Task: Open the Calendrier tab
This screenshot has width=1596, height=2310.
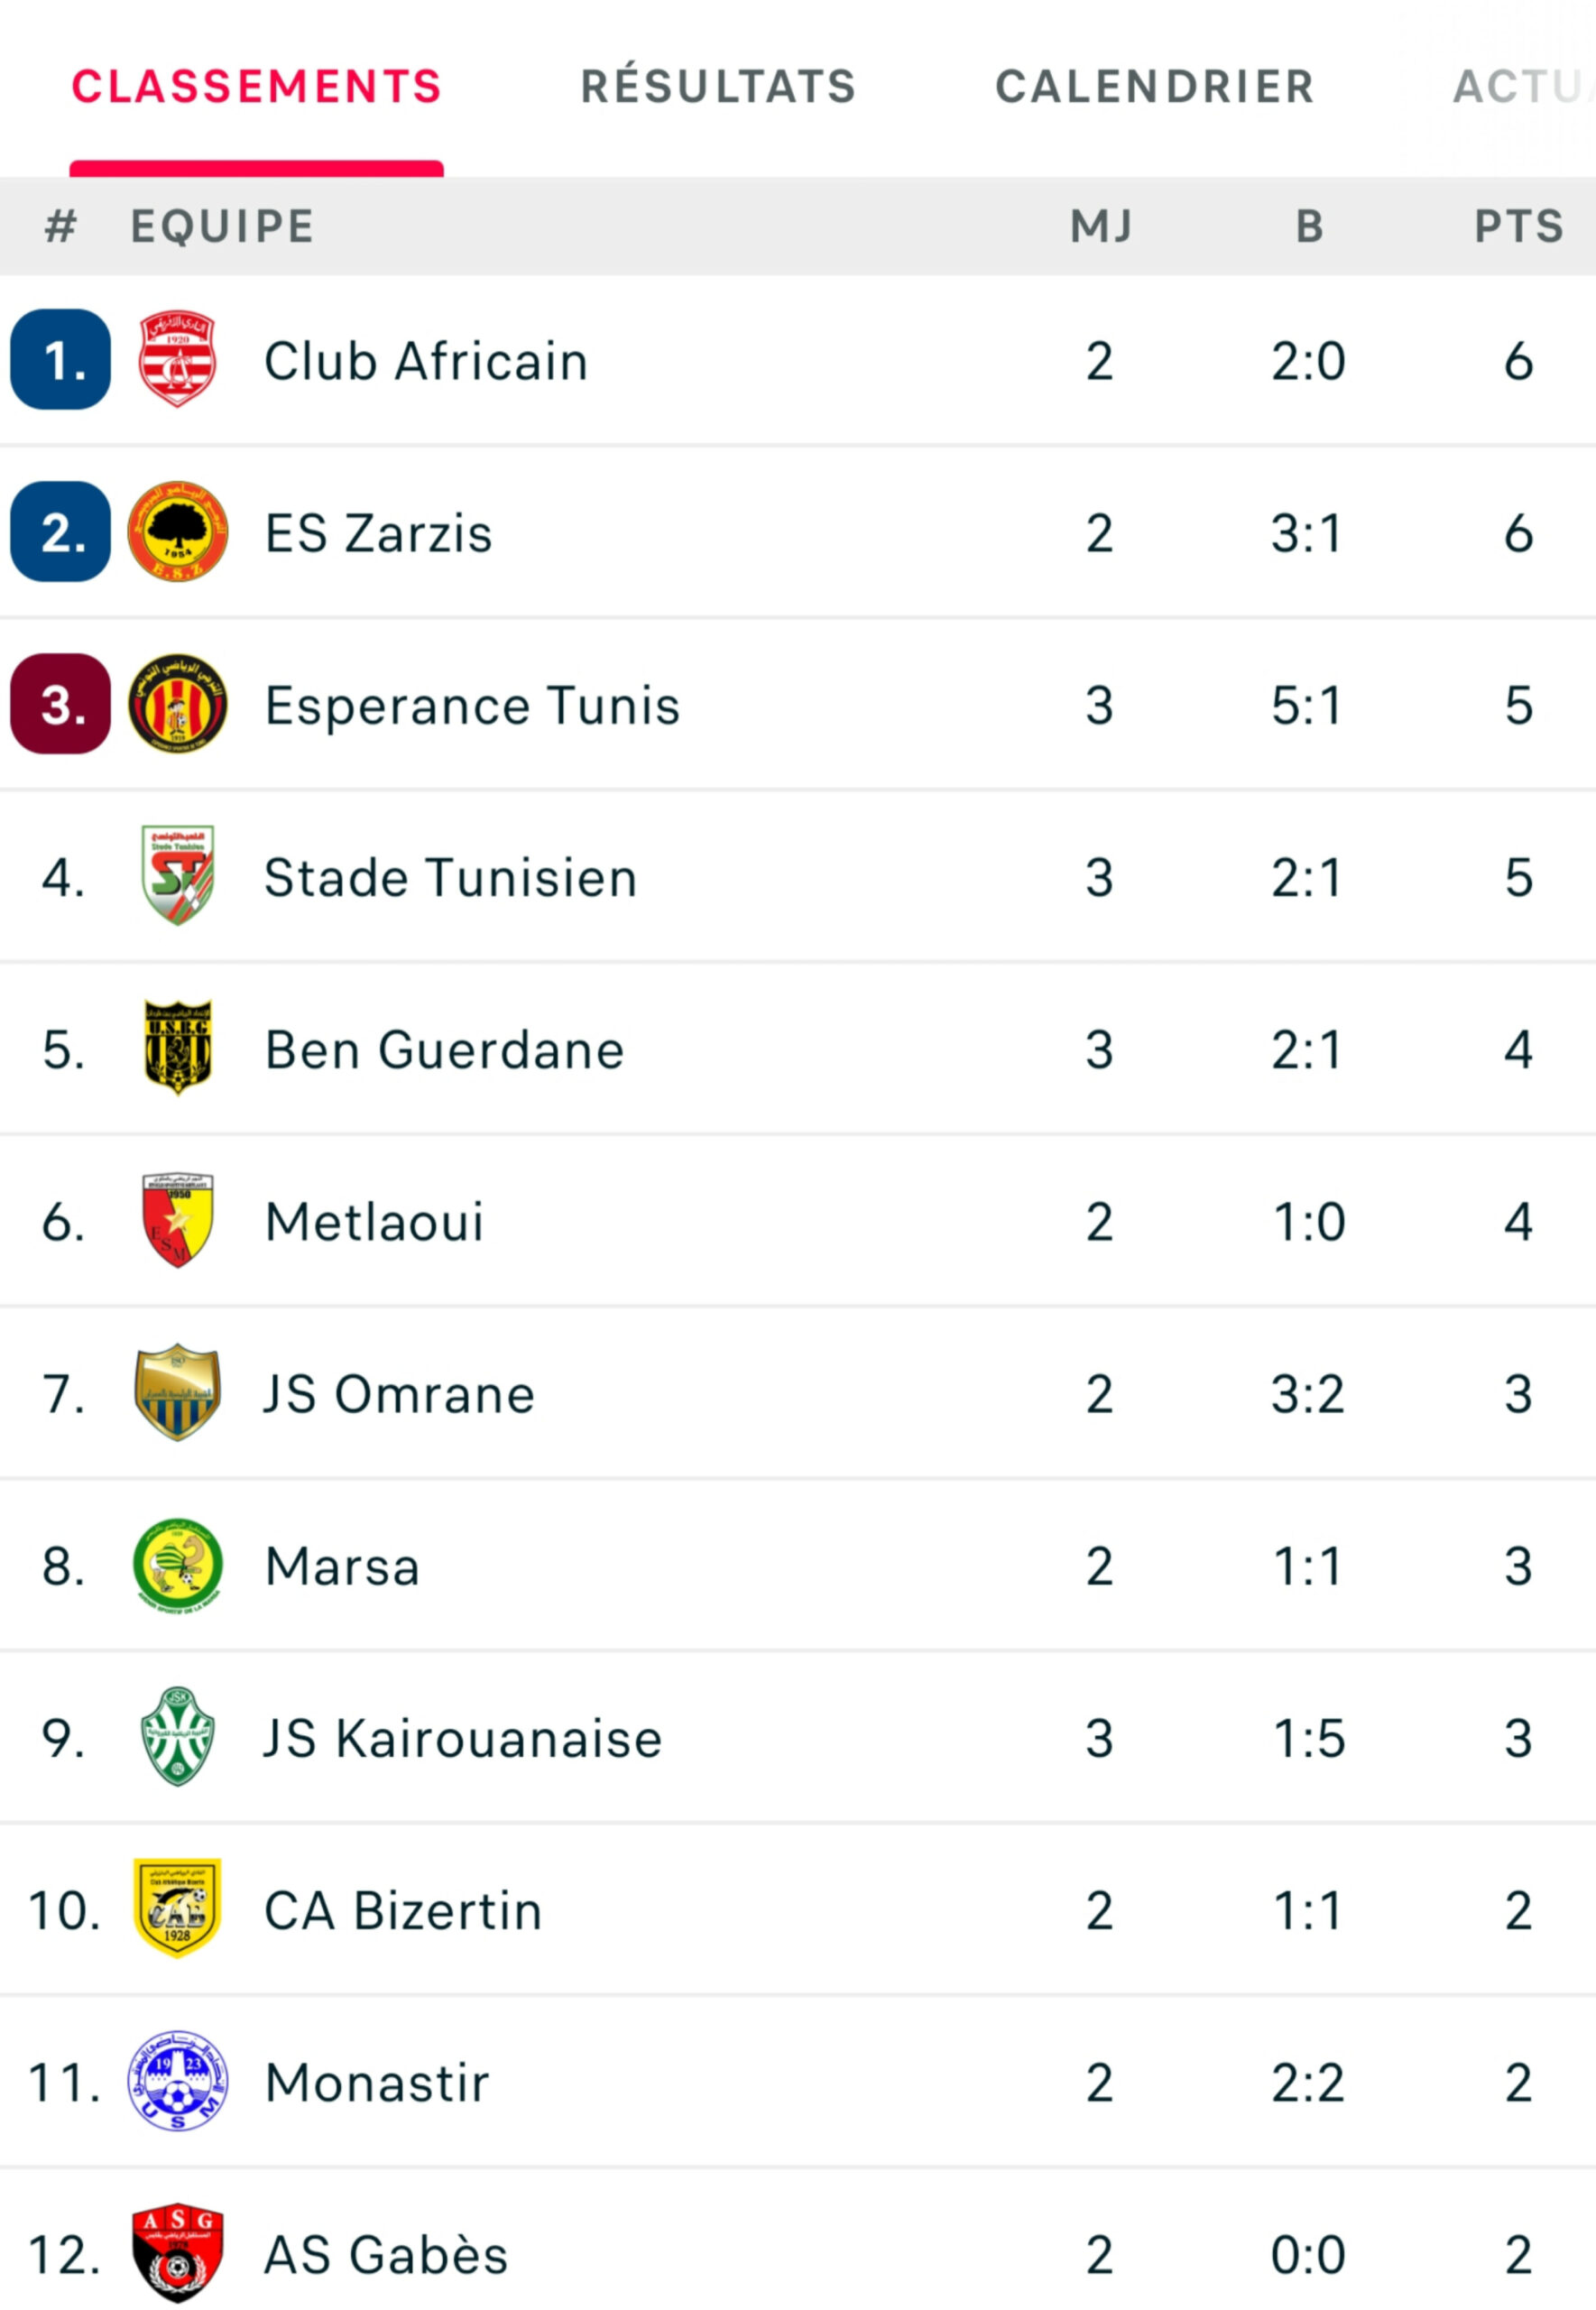Action: coord(1154,86)
